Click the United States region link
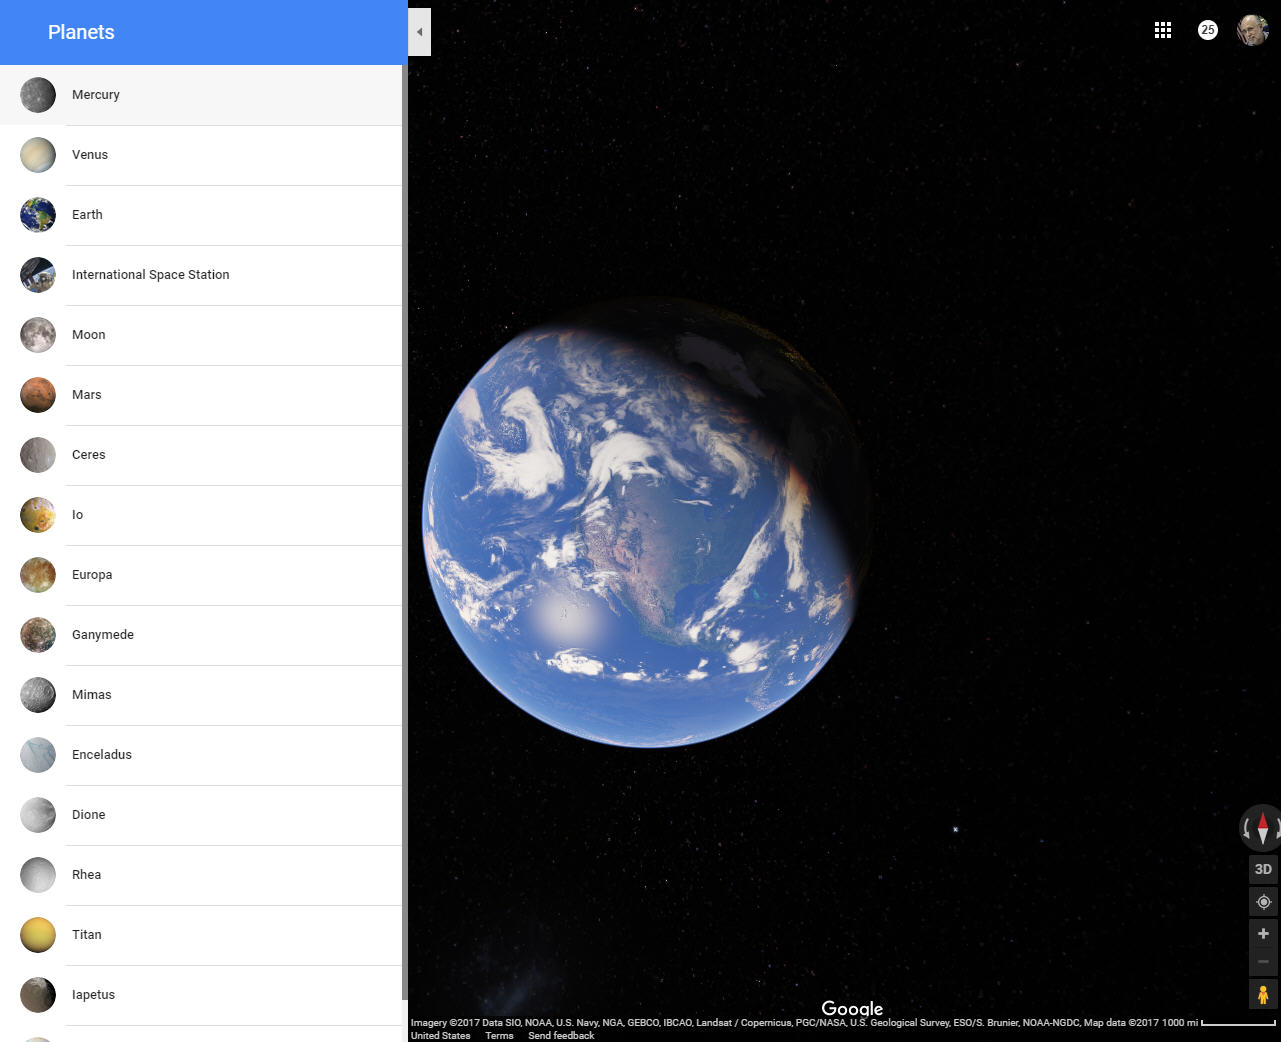 (x=440, y=1035)
